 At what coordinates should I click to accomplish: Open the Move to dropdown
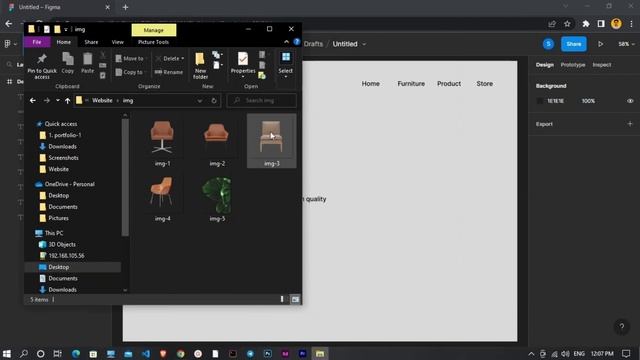click(x=131, y=58)
